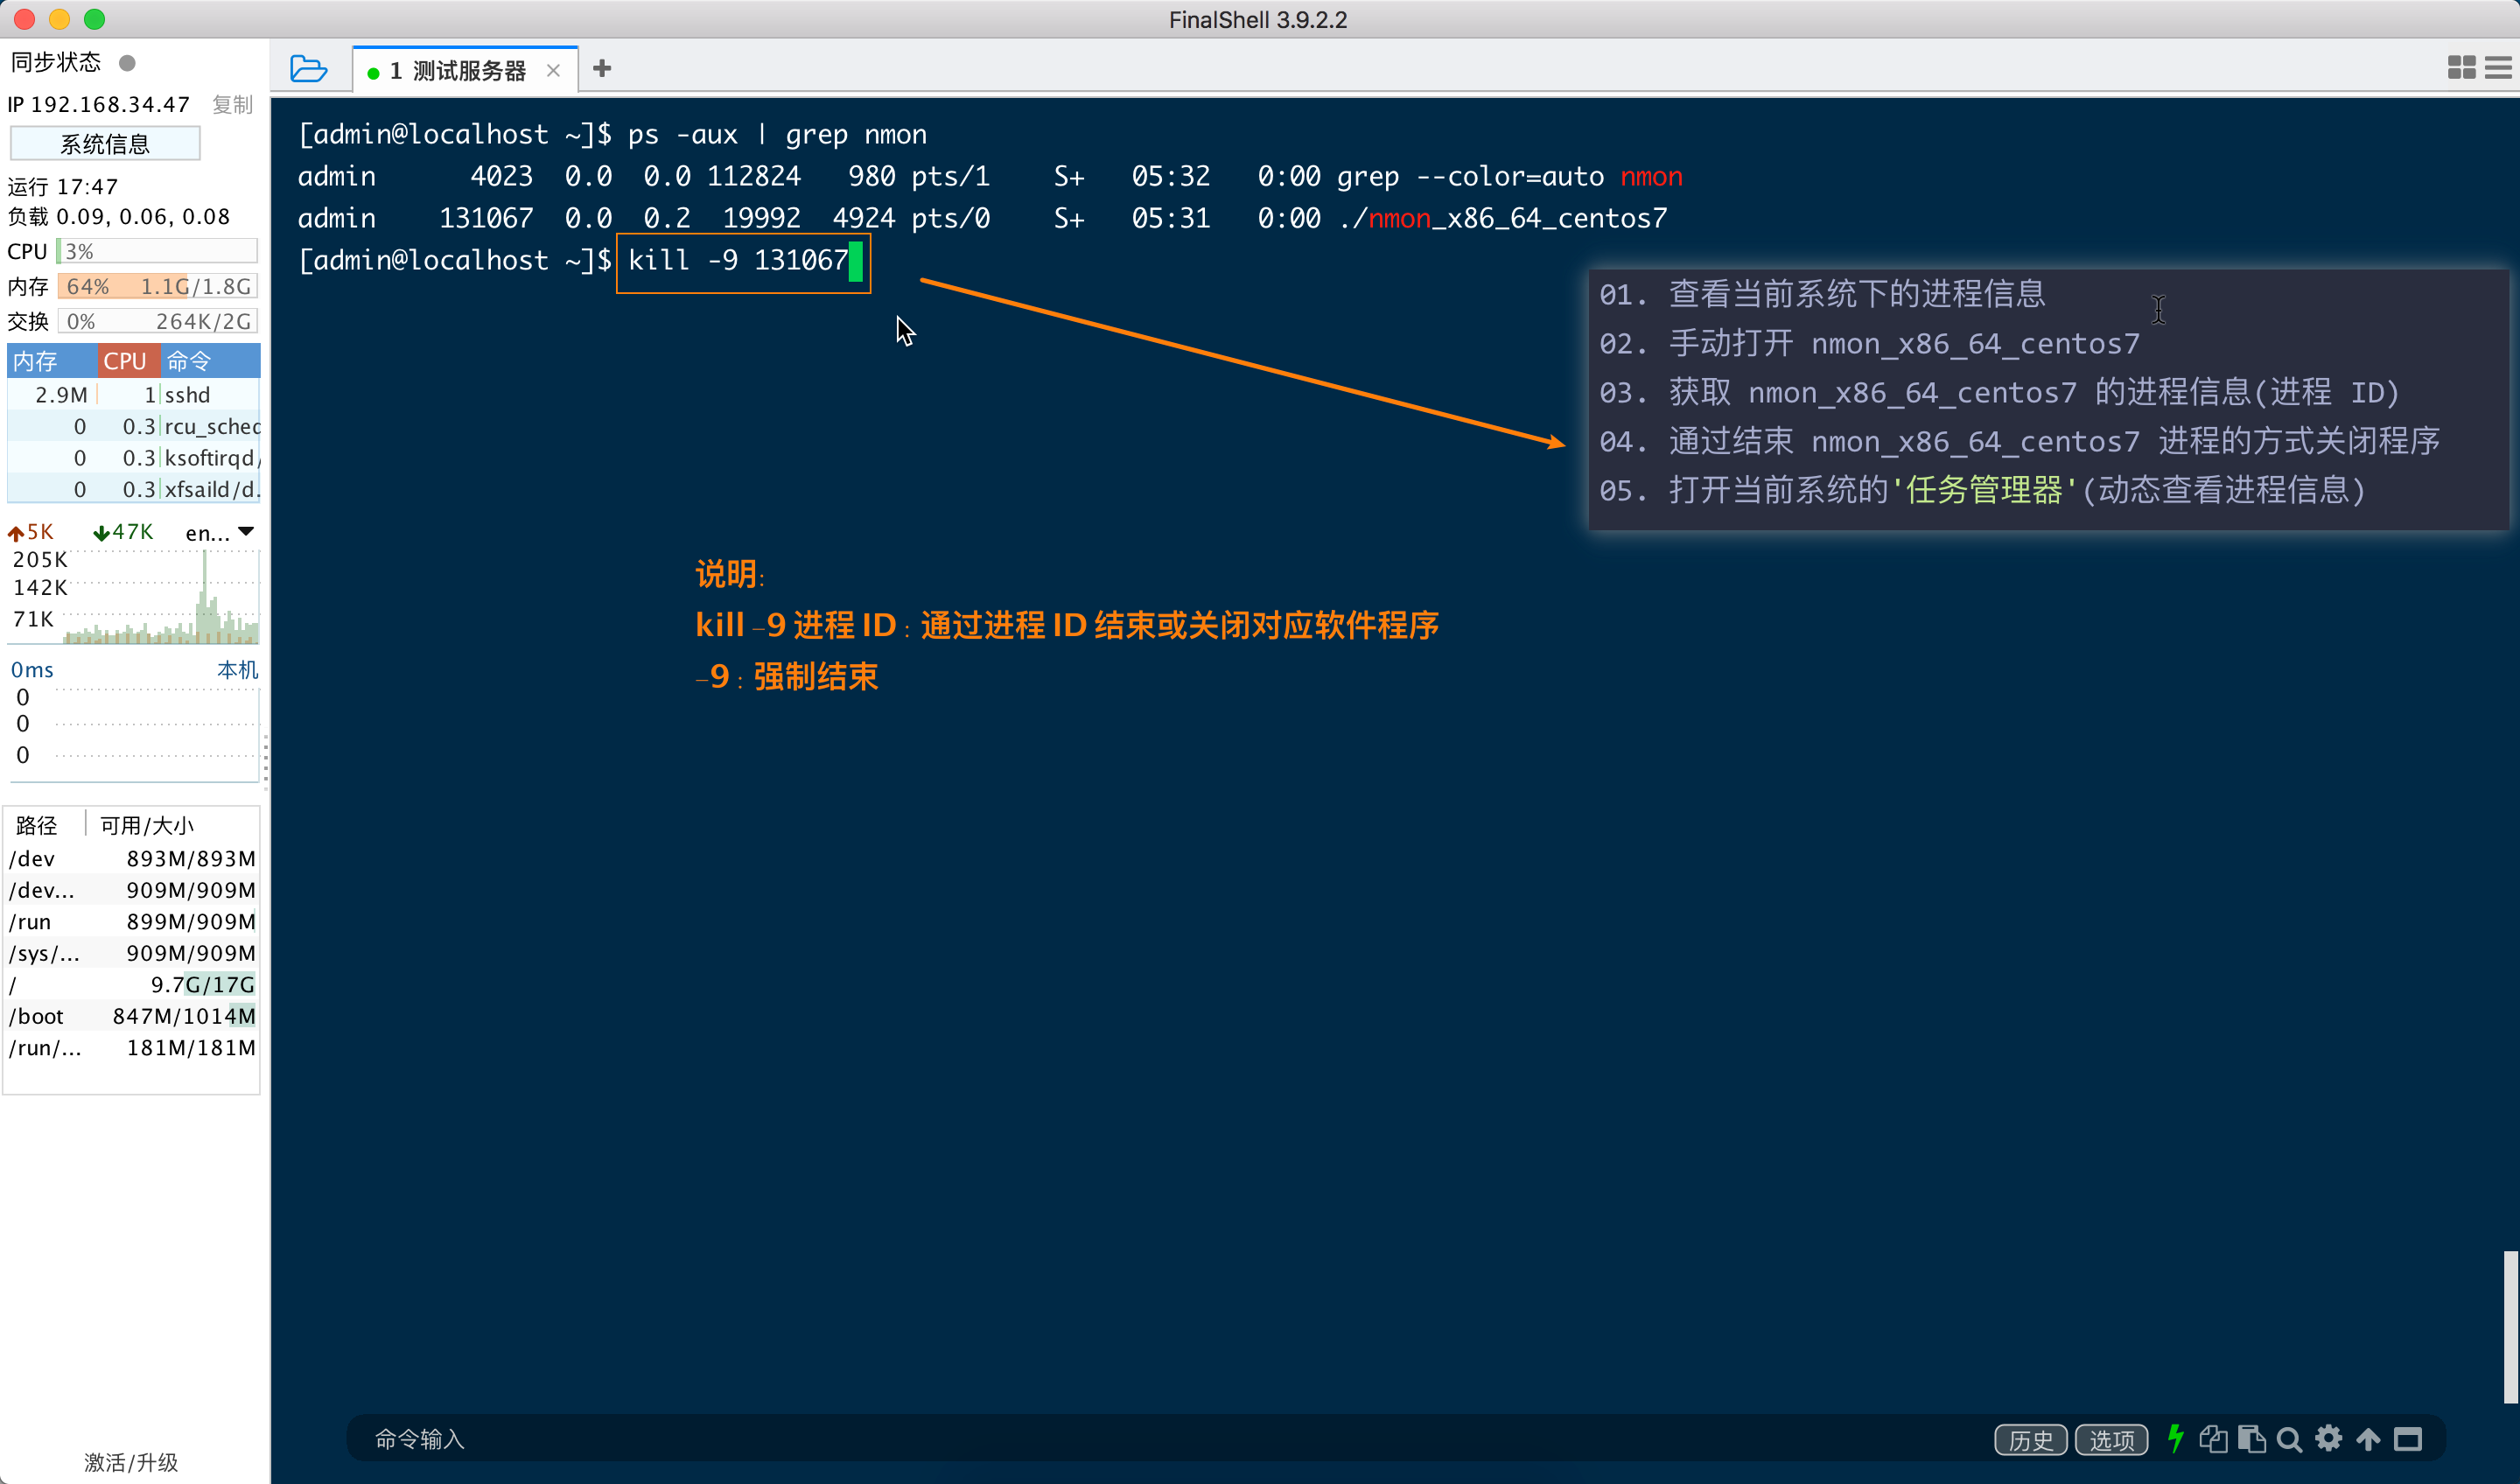Click the paste icon in command bar
The image size is (2520, 1484).
point(2251,1439)
